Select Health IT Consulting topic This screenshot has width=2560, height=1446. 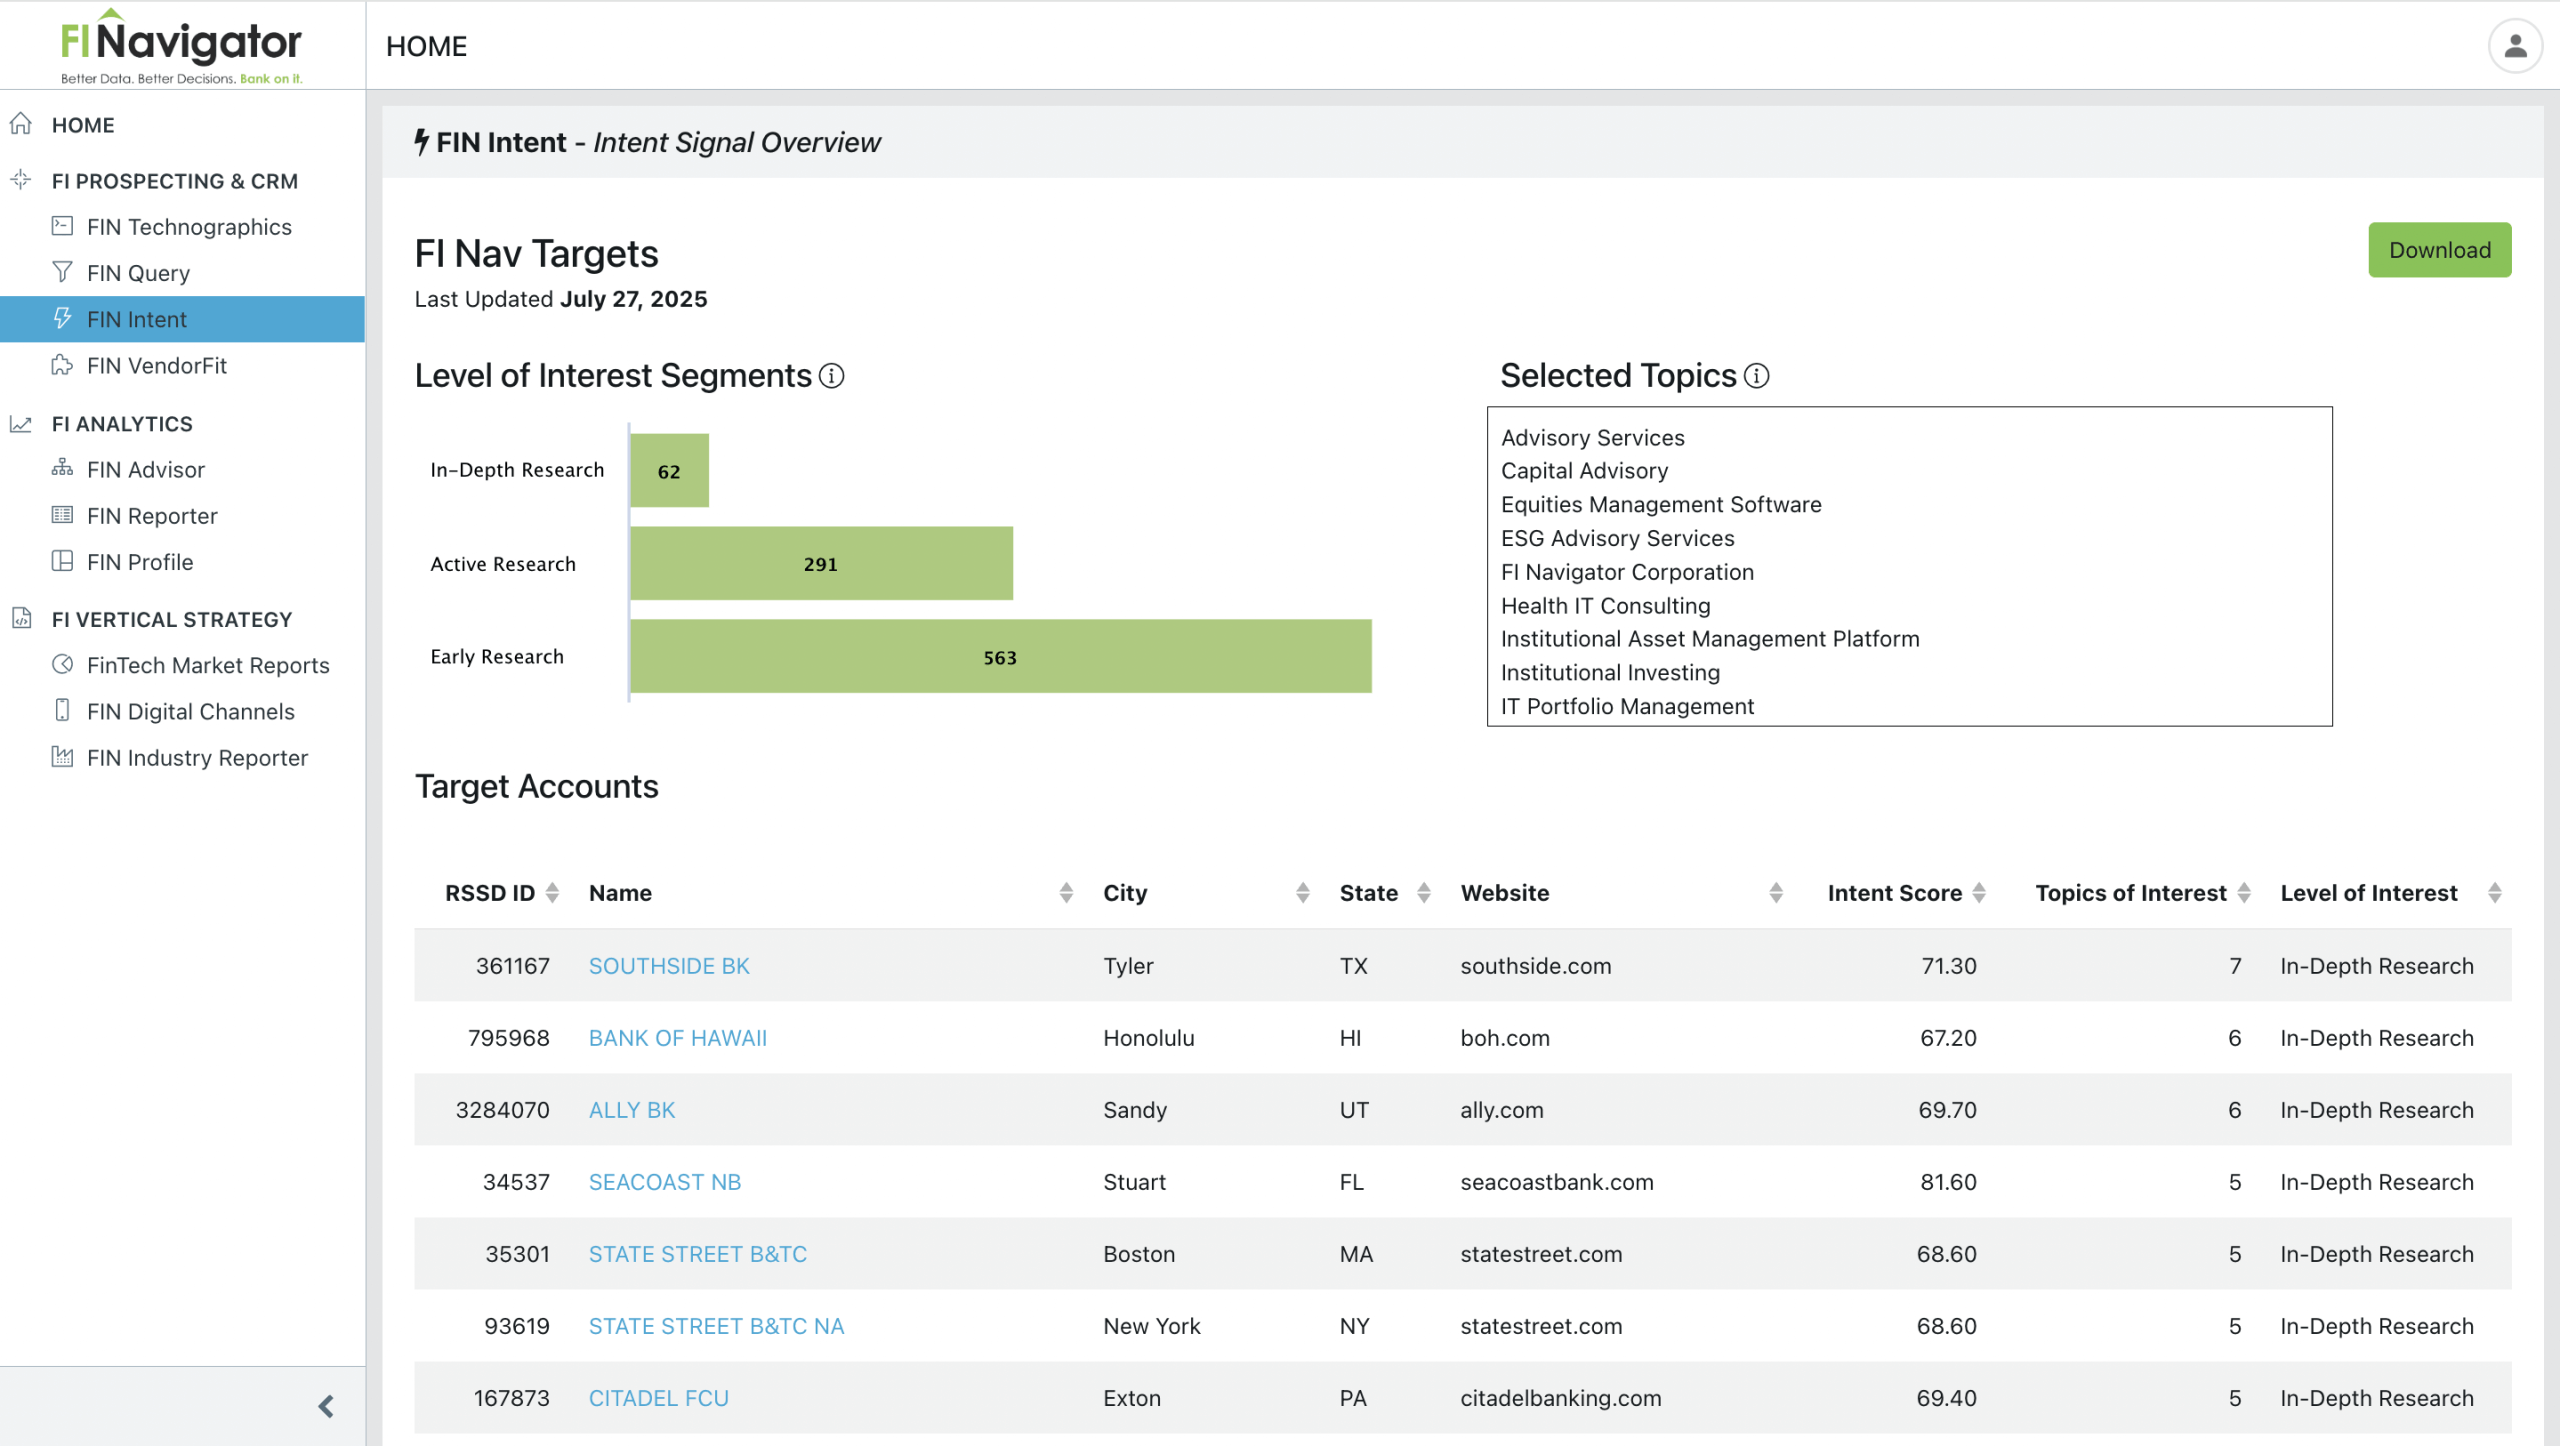point(1606,606)
